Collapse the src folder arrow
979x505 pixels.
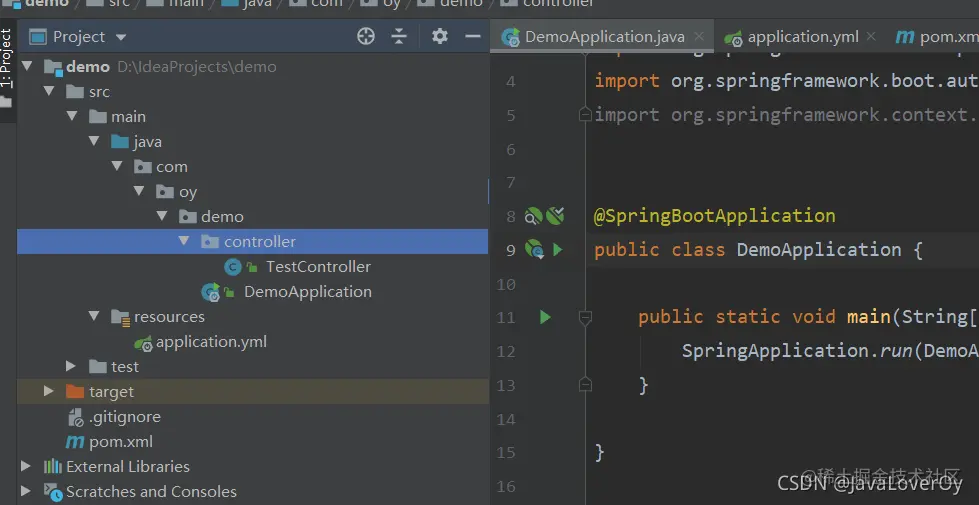(49, 91)
